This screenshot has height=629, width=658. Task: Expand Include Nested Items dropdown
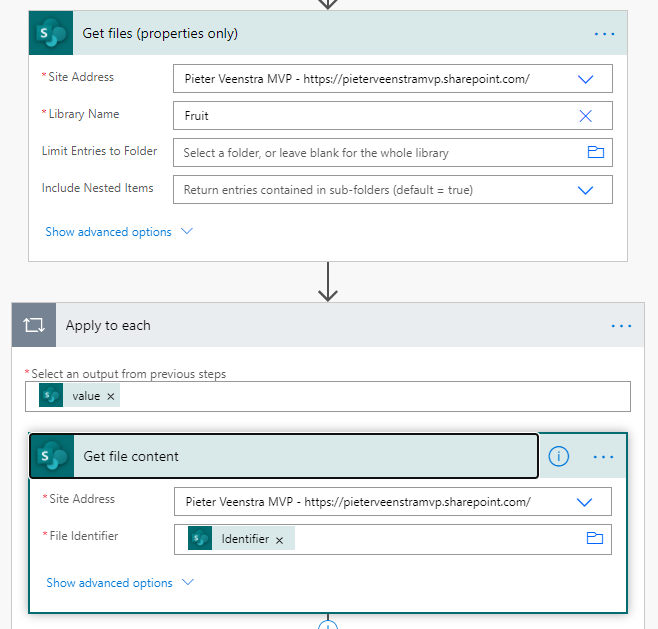coord(585,190)
